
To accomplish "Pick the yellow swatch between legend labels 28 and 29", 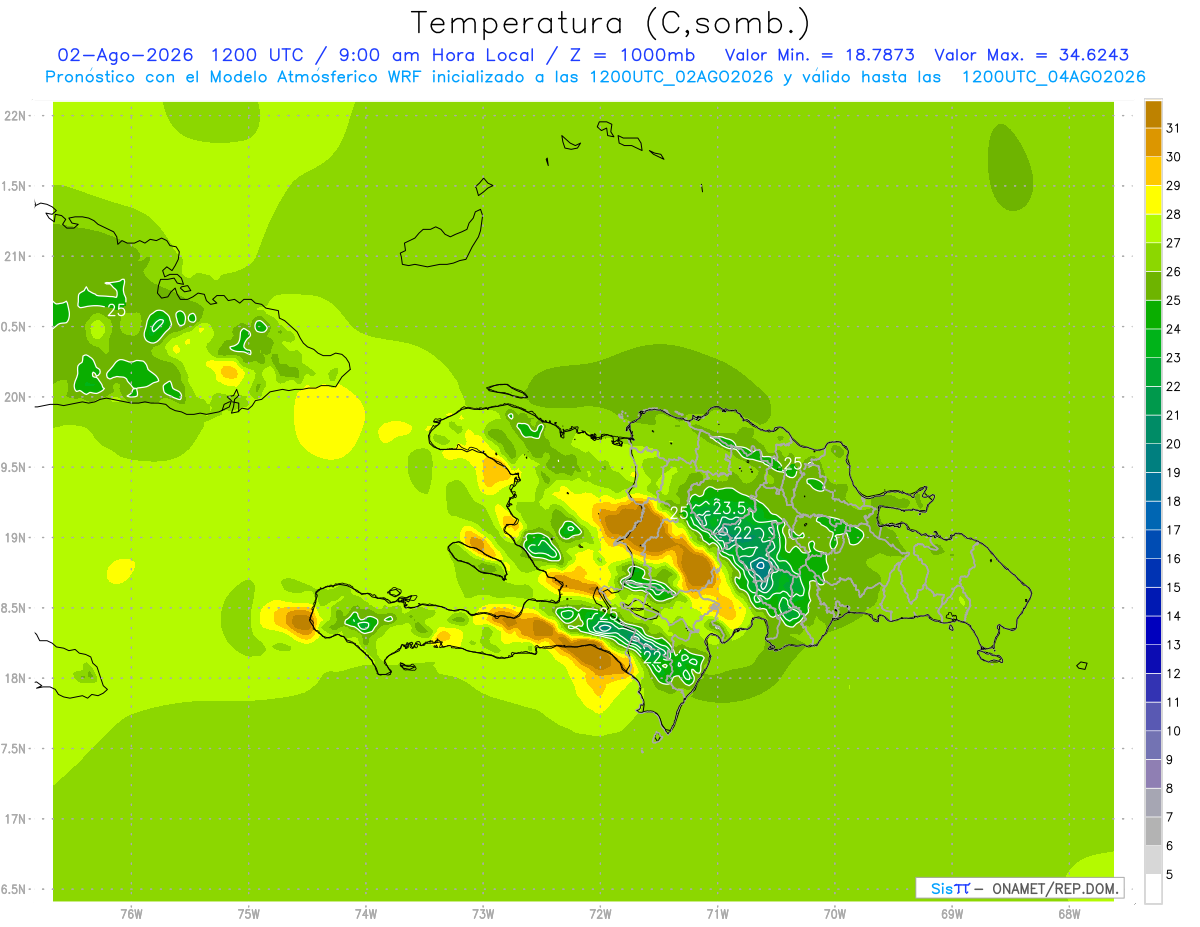I will click(x=1153, y=200).
